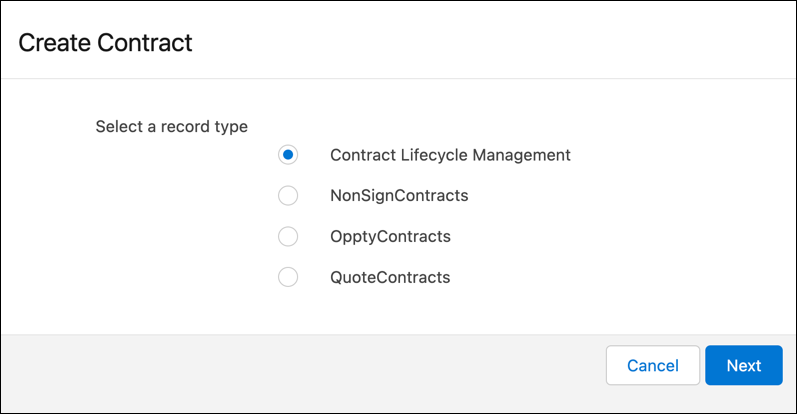This screenshot has height=414, width=797.
Task: Click the OpptyContracts label text
Action: tap(390, 237)
